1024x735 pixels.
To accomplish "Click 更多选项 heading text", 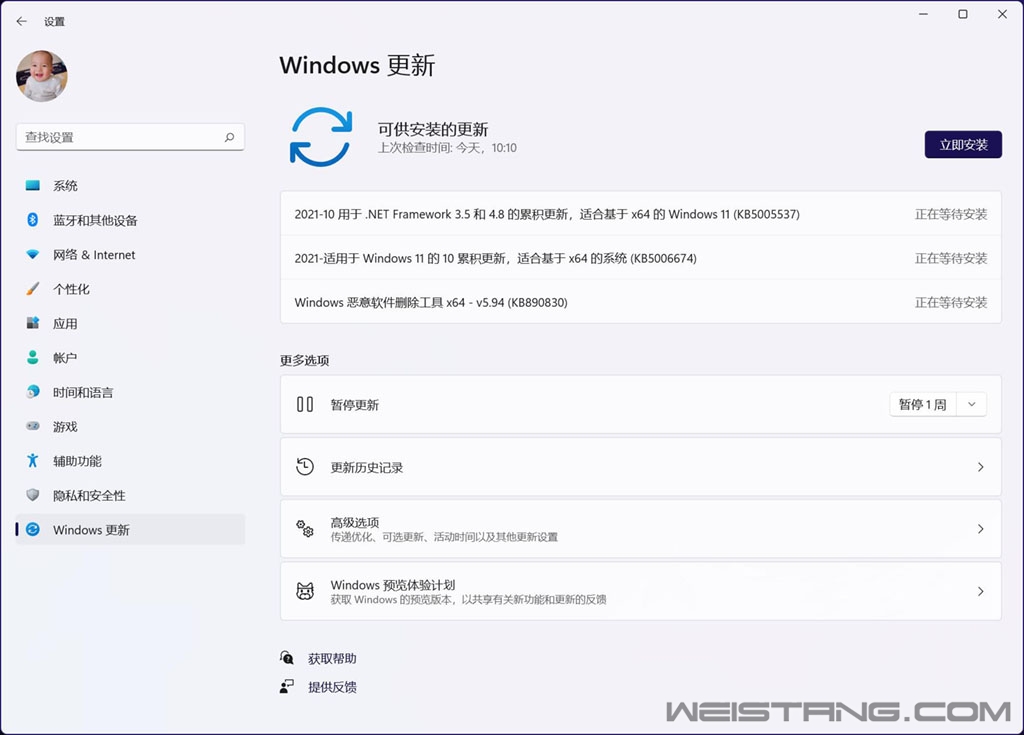I will pyautogui.click(x=304, y=360).
